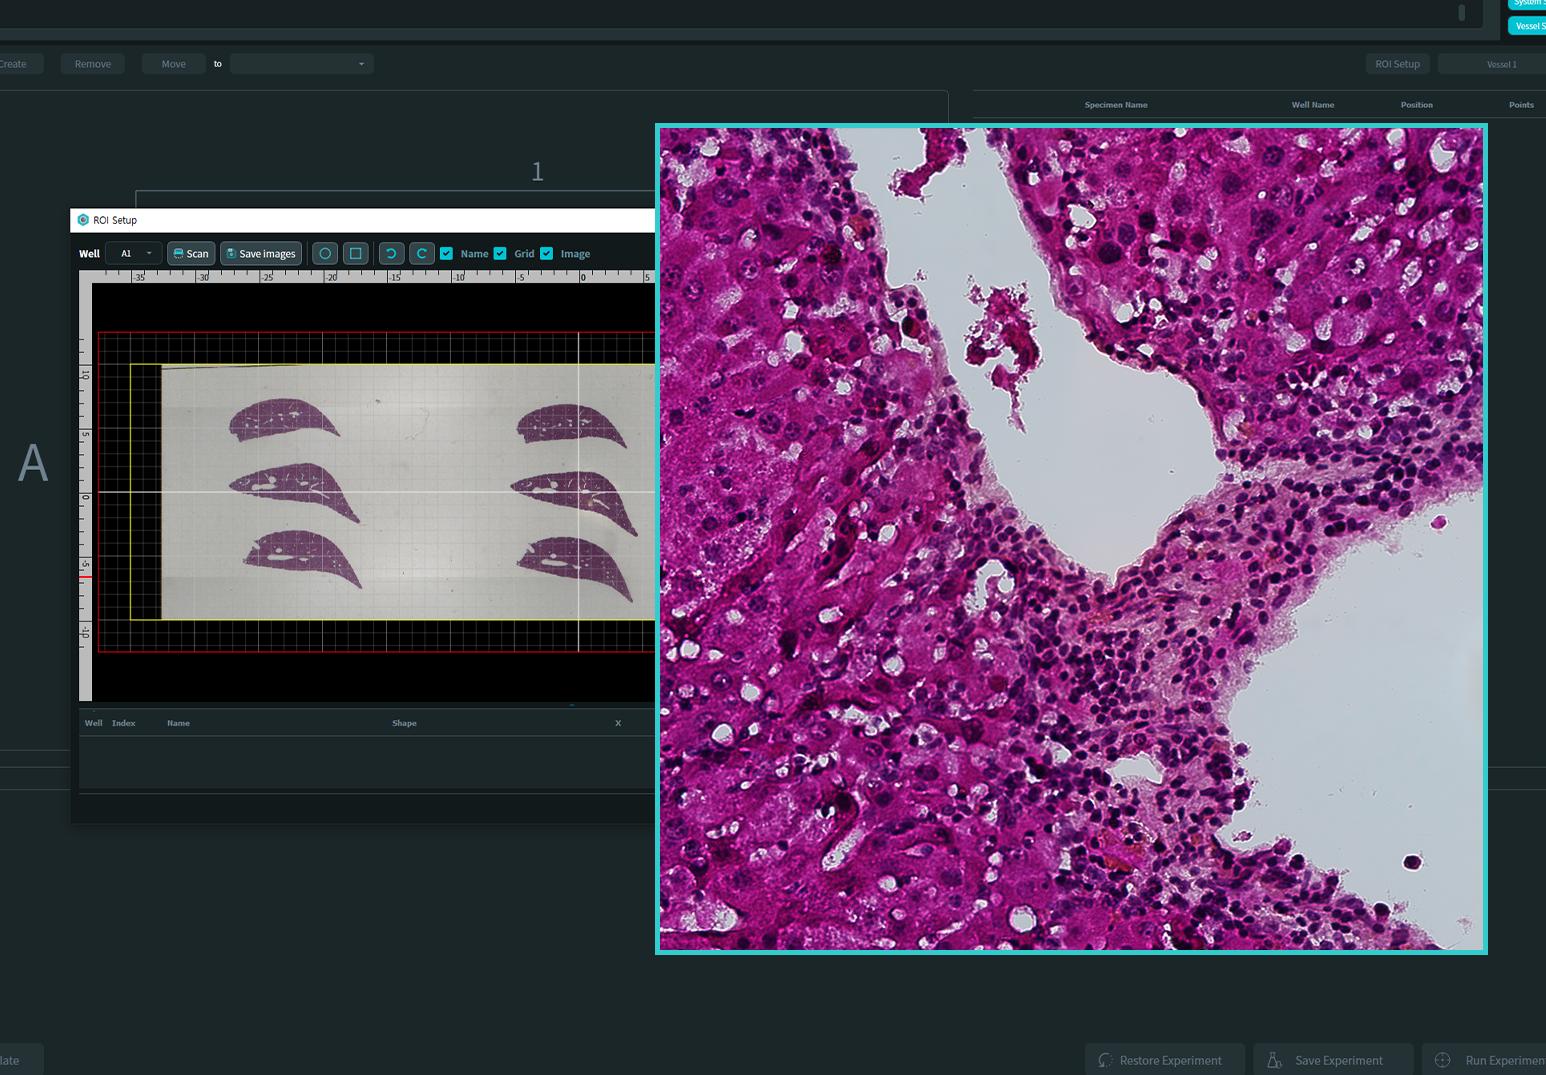Click the -35 mark on the horizontal ruler
This screenshot has width=1546, height=1075.
point(140,277)
